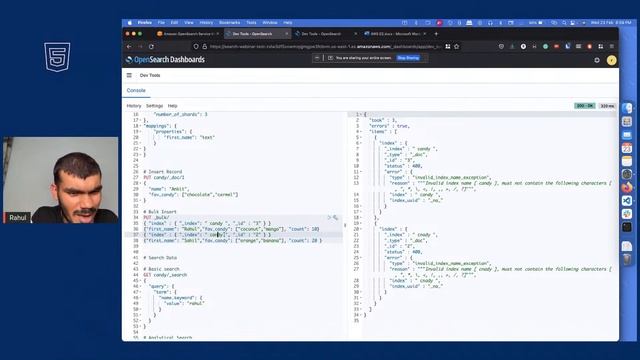Collapse the fold arrow at response line 6
Screen dimensions: 640x360
(361, 143)
